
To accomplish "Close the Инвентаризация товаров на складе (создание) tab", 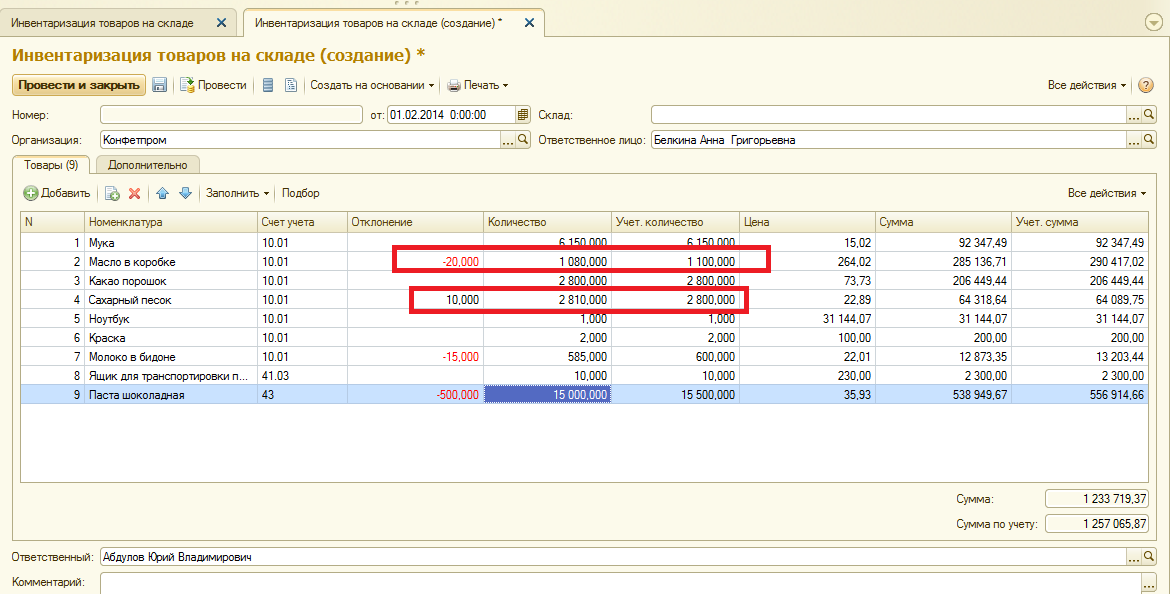I will 529,23.
